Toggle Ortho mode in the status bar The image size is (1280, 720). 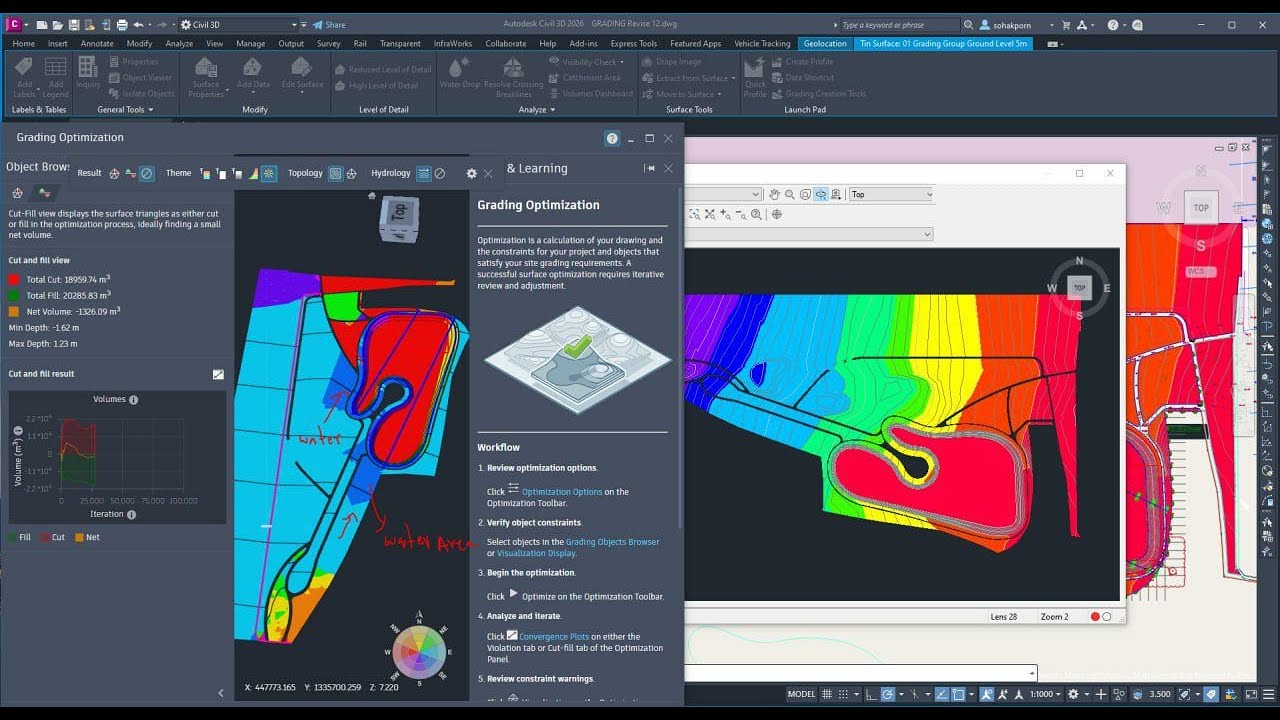(x=872, y=694)
